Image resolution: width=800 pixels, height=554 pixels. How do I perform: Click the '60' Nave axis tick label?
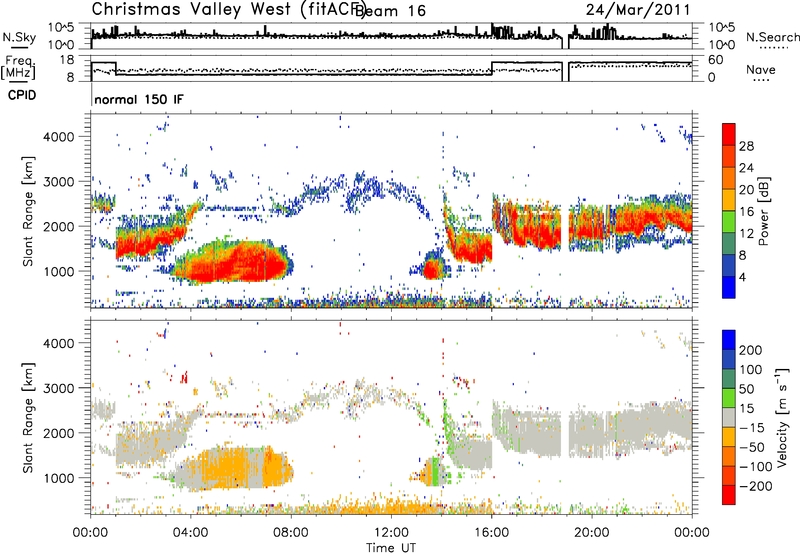[716, 60]
